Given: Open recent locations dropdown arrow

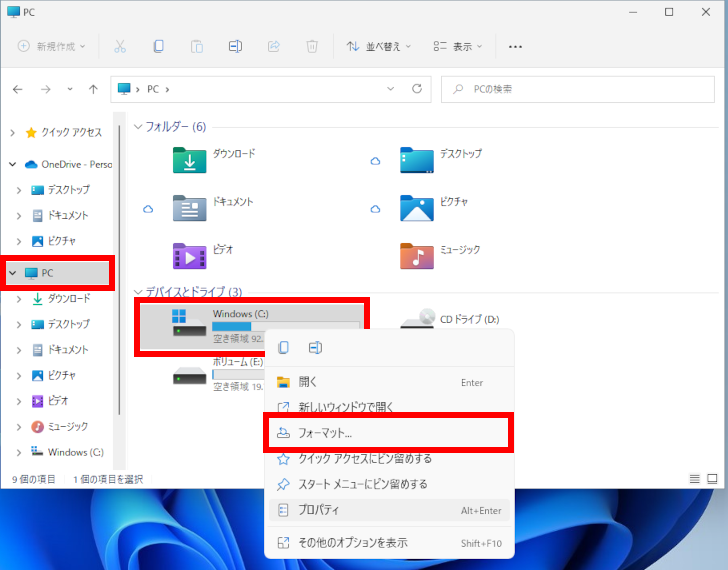Looking at the screenshot, I should tap(70, 89).
